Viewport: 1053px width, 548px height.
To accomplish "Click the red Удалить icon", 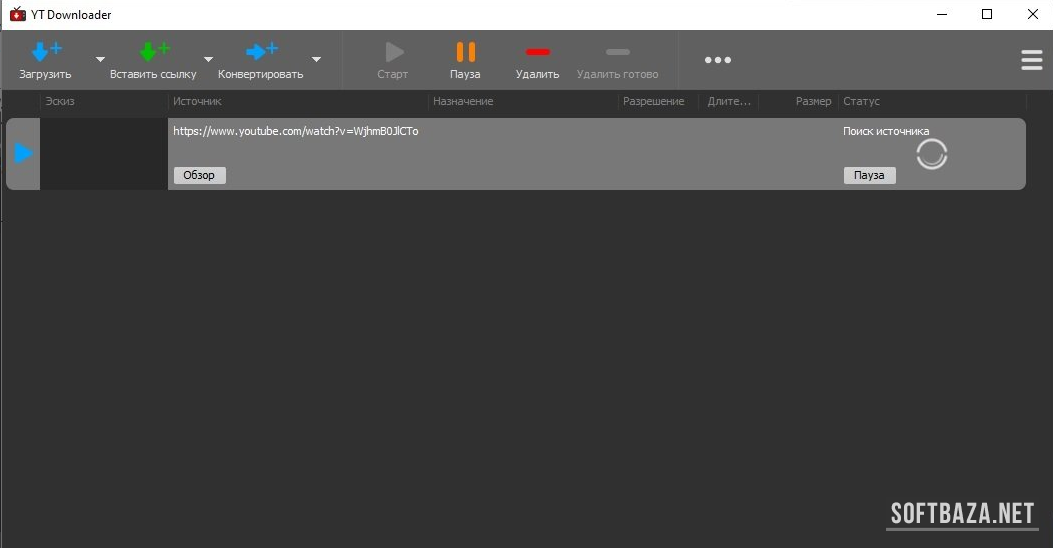I will [538, 52].
